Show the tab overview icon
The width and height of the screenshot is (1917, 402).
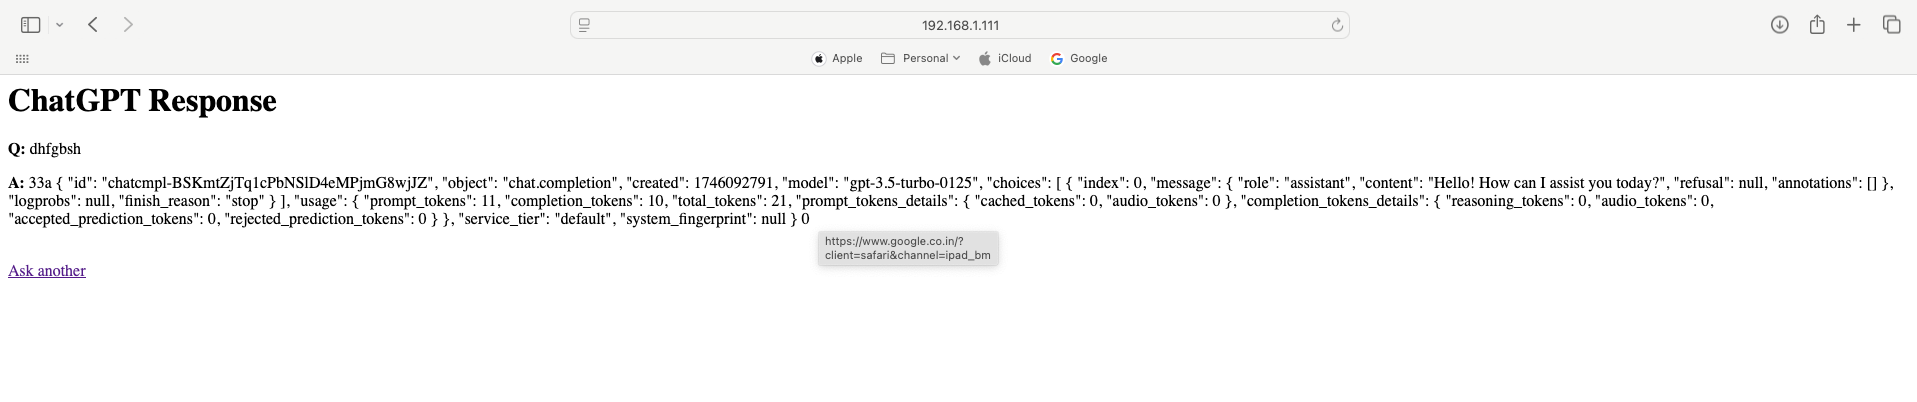(x=1891, y=25)
